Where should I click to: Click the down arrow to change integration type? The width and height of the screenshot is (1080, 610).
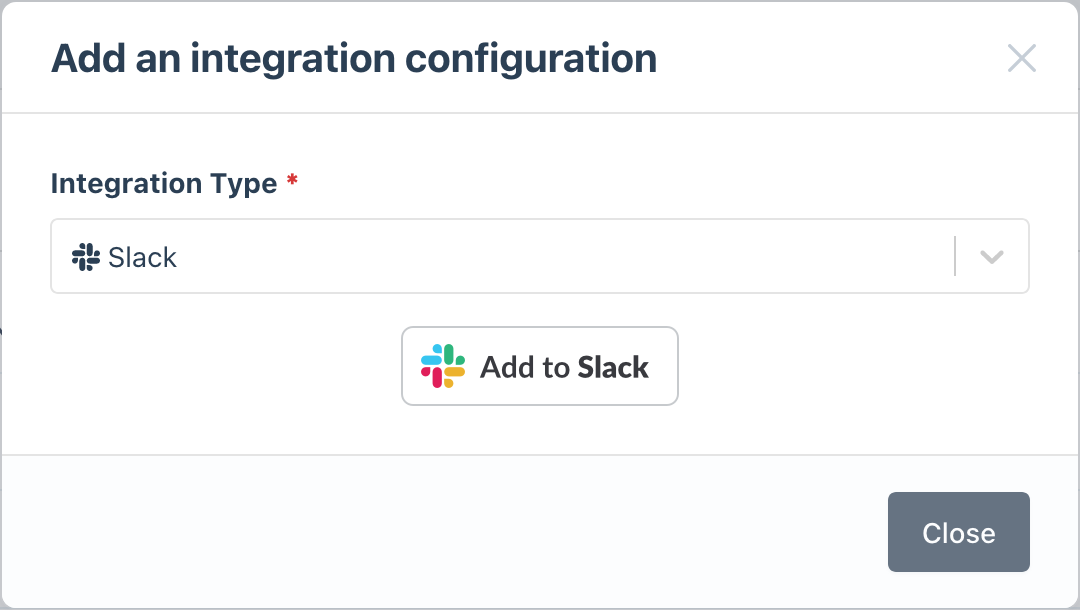click(991, 256)
